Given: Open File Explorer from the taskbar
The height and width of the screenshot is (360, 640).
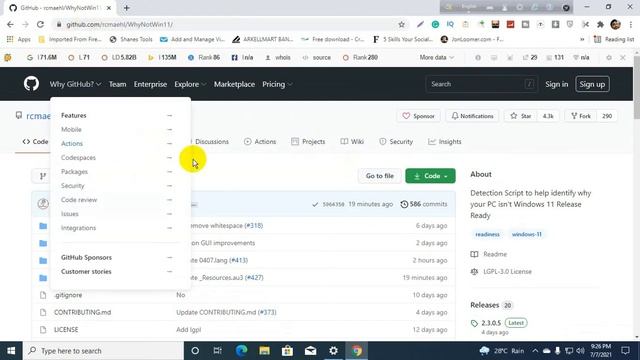Looking at the screenshot, I should pyautogui.click(x=264, y=351).
